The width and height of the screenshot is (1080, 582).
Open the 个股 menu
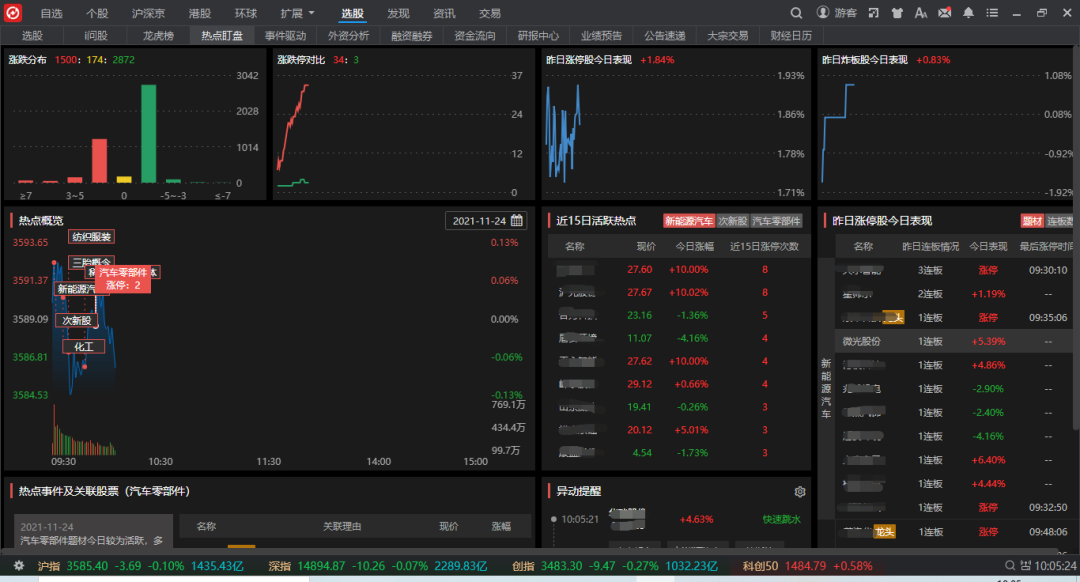click(x=97, y=13)
